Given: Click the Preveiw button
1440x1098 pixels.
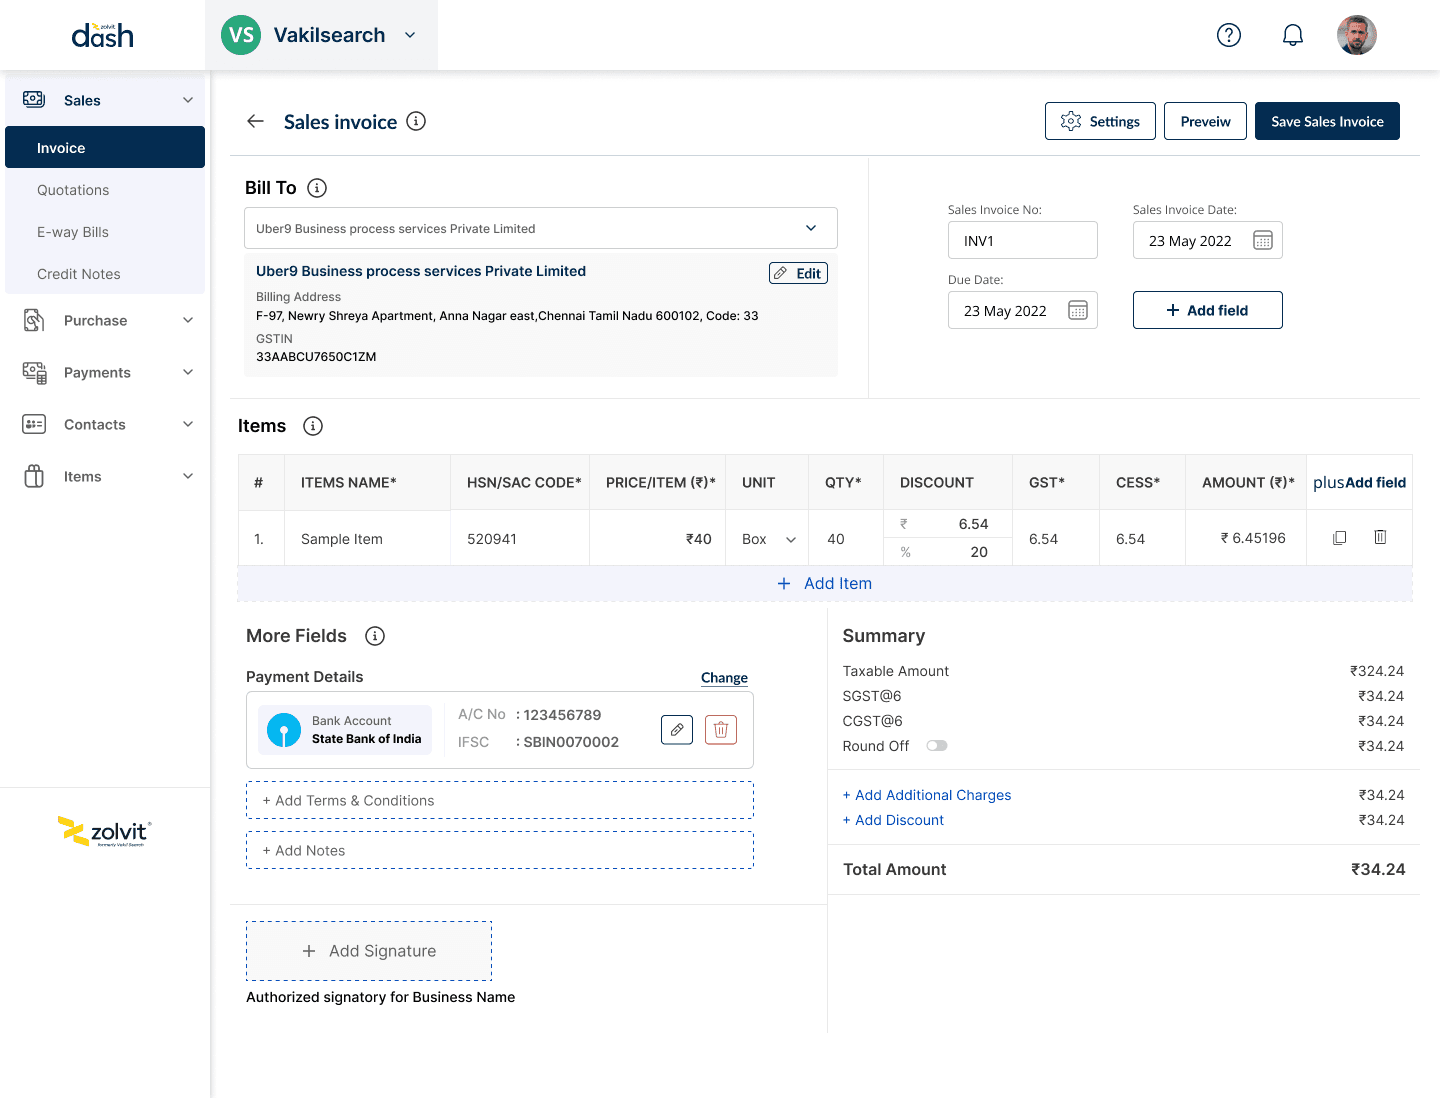Looking at the screenshot, I should pyautogui.click(x=1205, y=121).
